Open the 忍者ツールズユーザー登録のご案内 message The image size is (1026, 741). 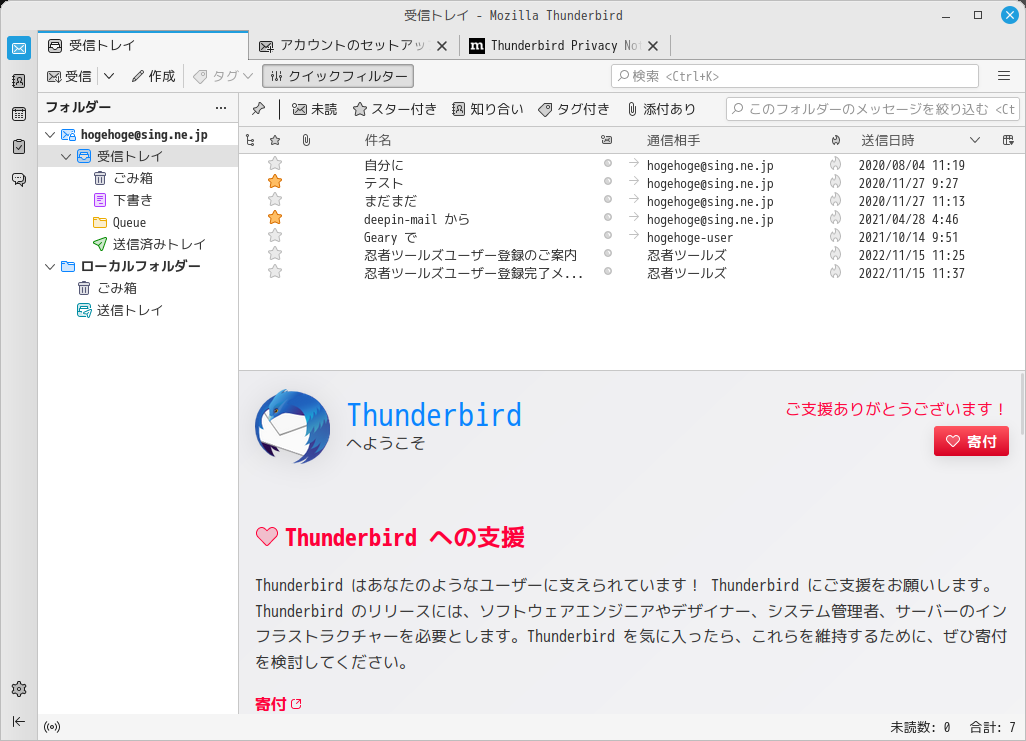pyautogui.click(x=470, y=255)
